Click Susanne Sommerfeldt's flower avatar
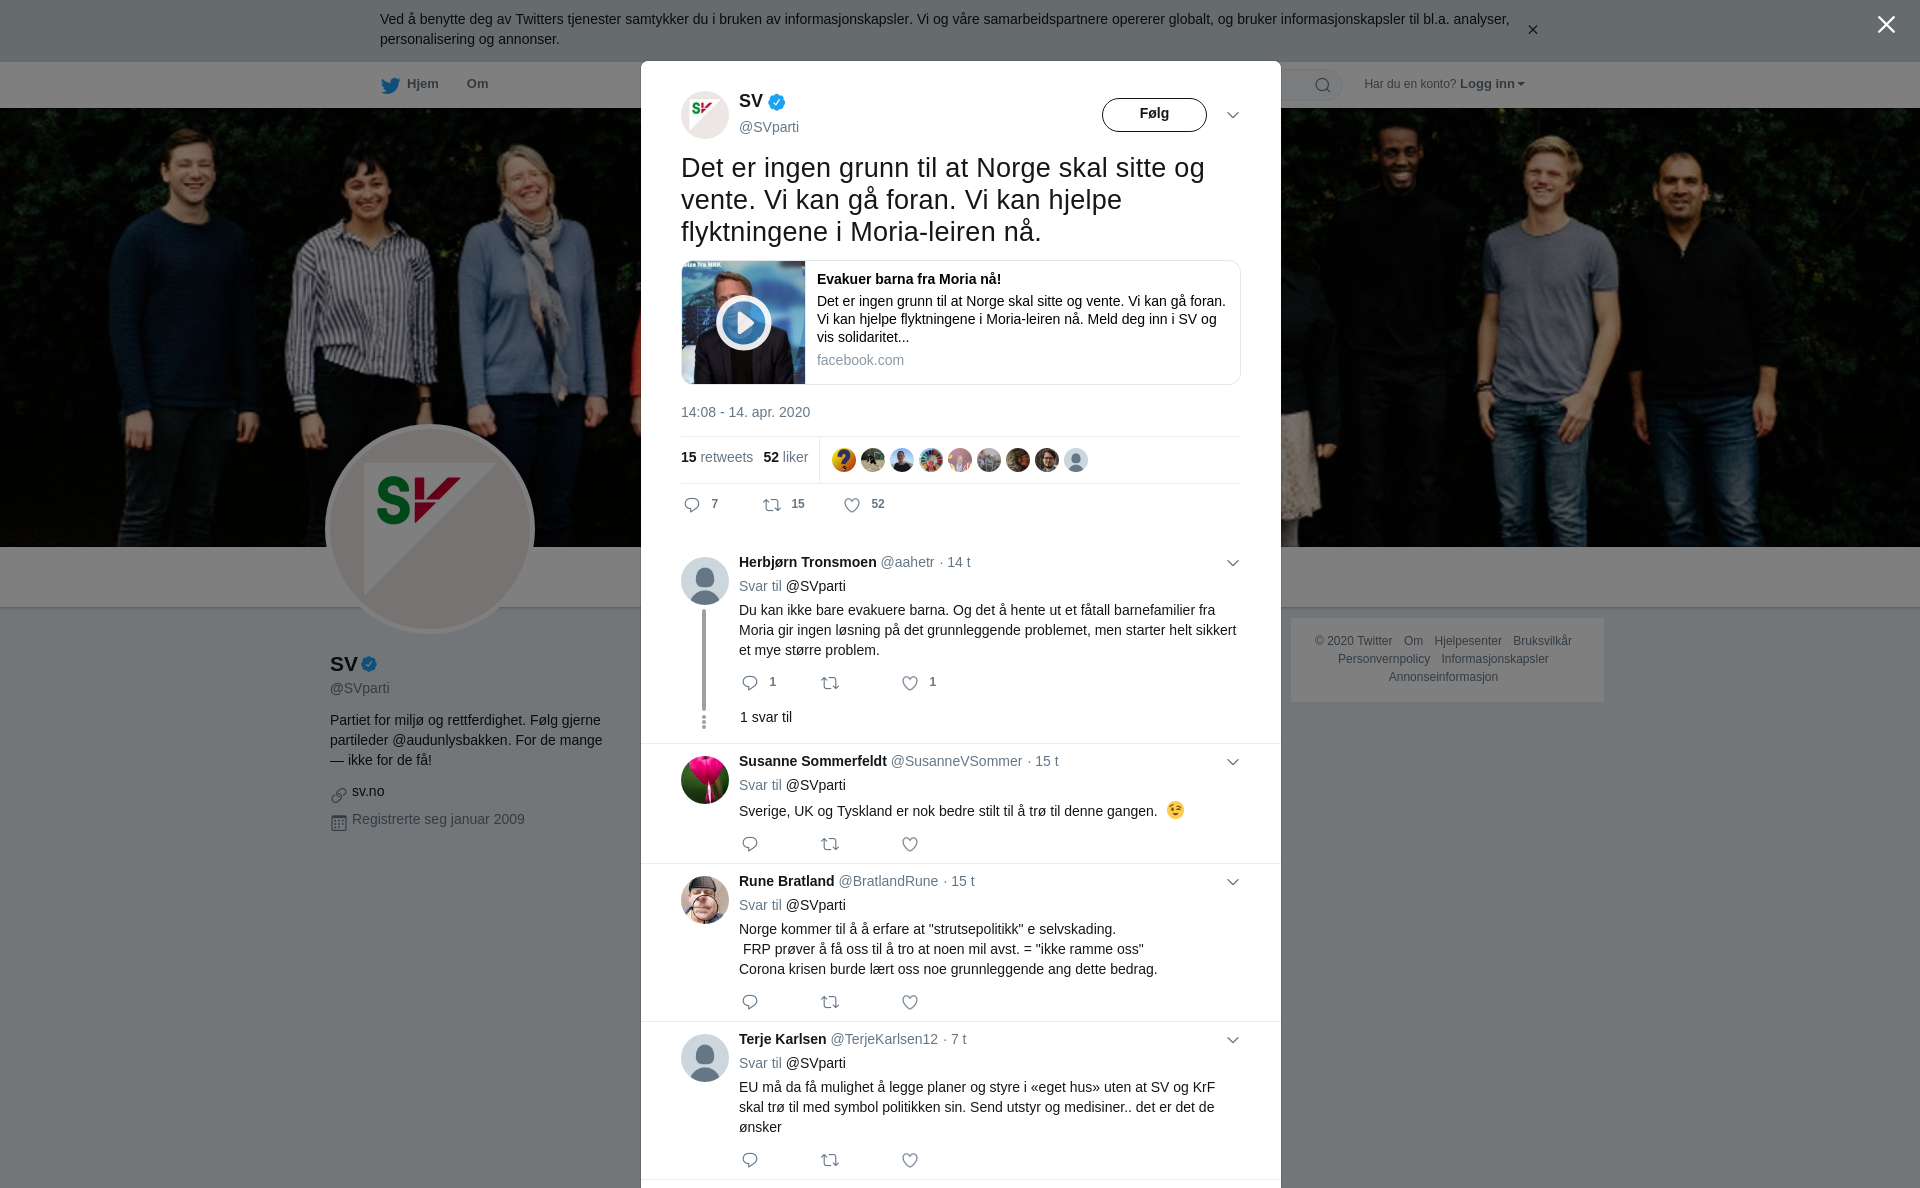 (x=705, y=780)
